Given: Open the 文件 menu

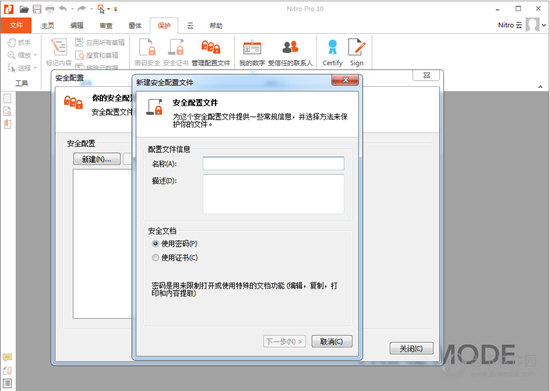Looking at the screenshot, I should tap(16, 25).
